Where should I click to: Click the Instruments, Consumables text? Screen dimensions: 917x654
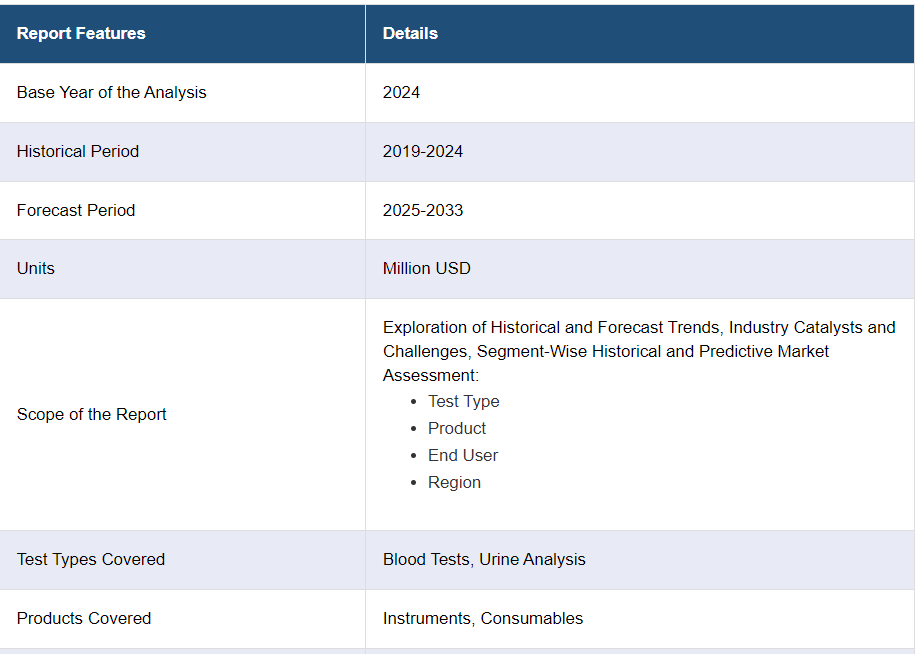coord(483,618)
